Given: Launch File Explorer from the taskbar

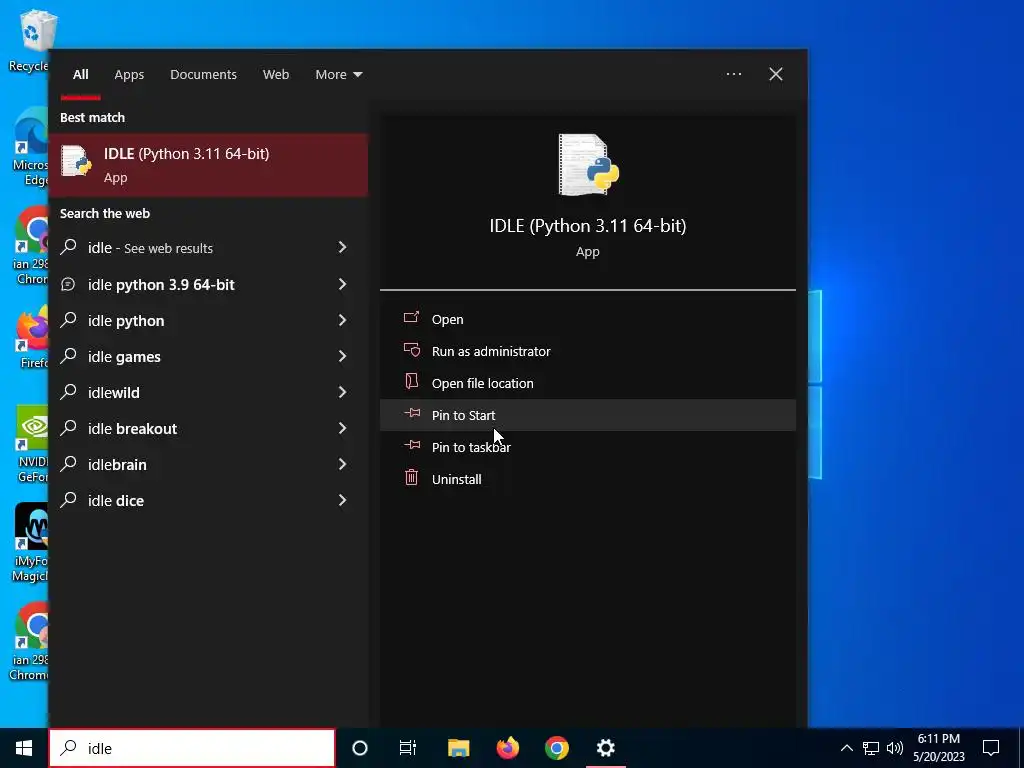Looking at the screenshot, I should coord(458,748).
